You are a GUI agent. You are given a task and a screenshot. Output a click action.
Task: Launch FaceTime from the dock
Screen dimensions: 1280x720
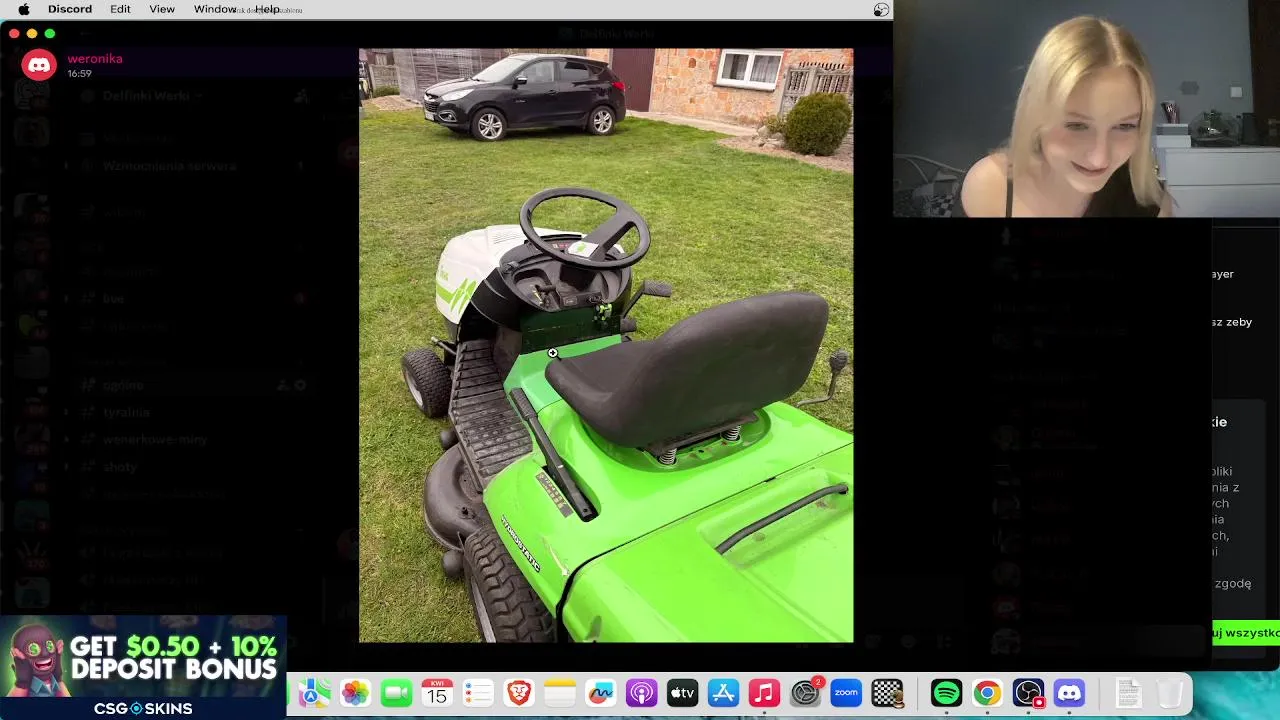396,693
